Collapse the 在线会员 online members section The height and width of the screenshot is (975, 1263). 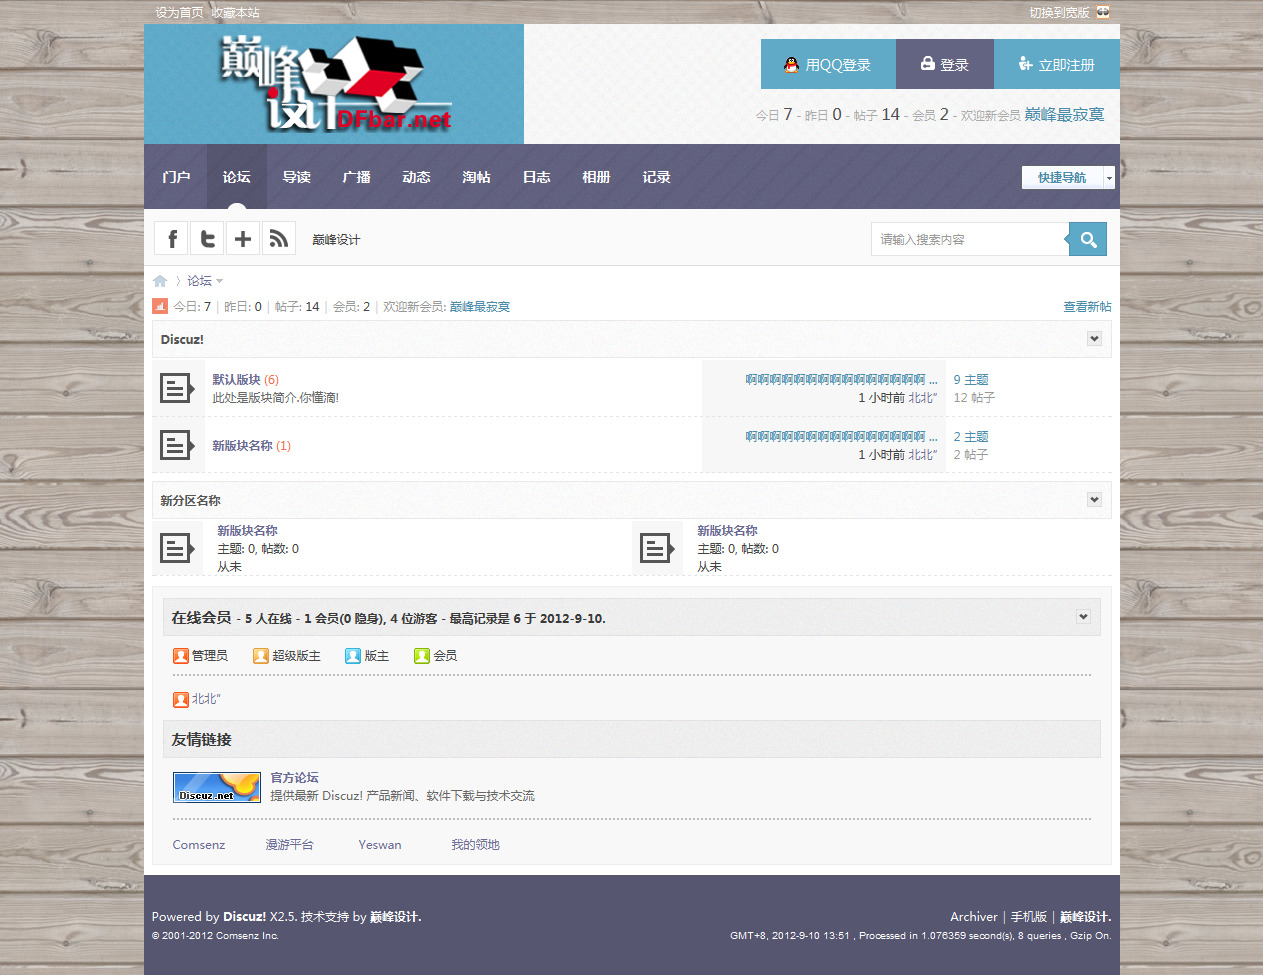(1083, 617)
